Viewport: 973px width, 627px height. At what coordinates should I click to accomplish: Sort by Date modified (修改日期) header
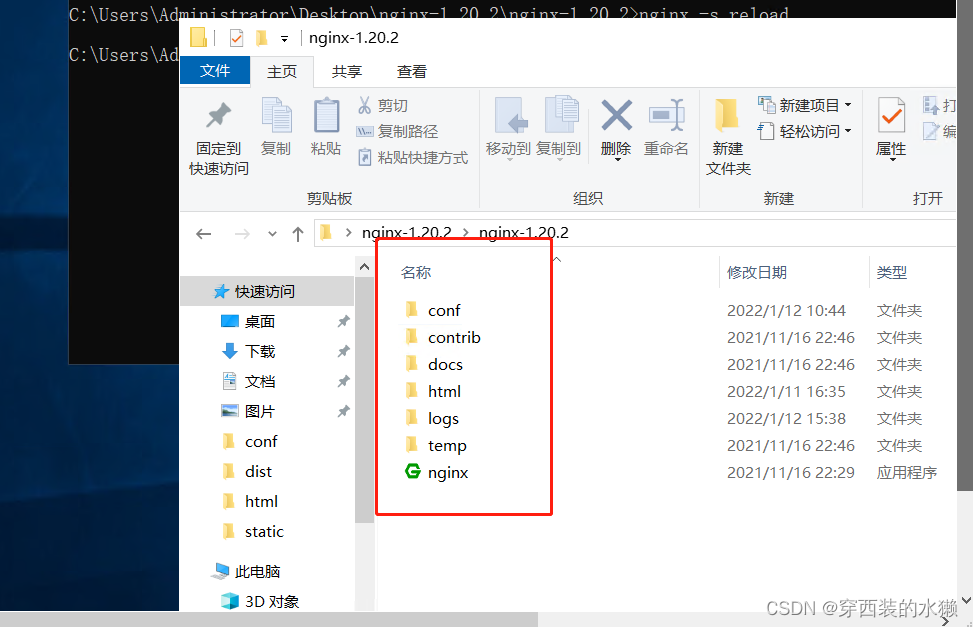757,273
